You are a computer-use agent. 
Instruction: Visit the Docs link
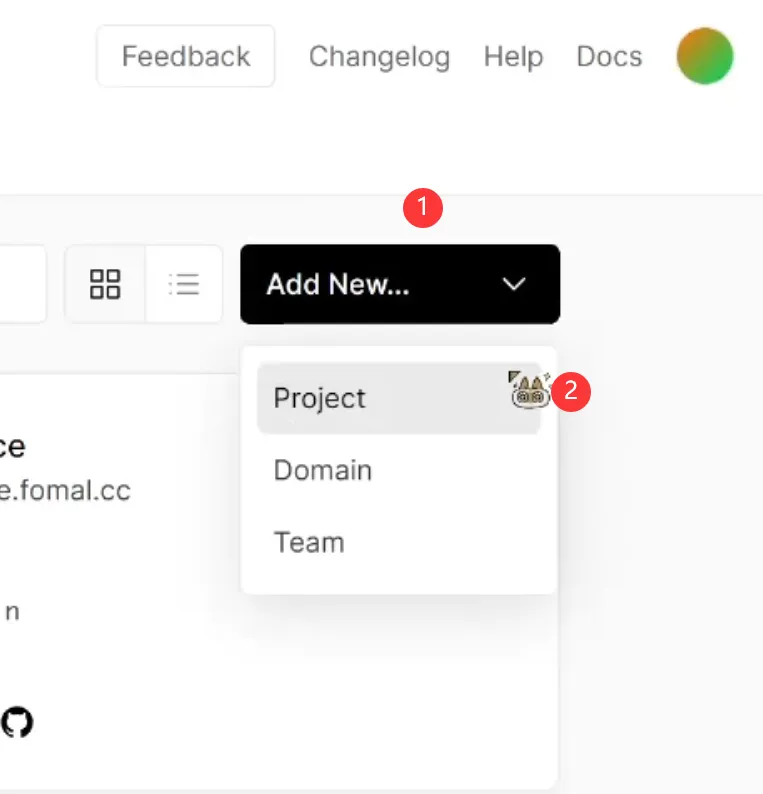point(609,56)
